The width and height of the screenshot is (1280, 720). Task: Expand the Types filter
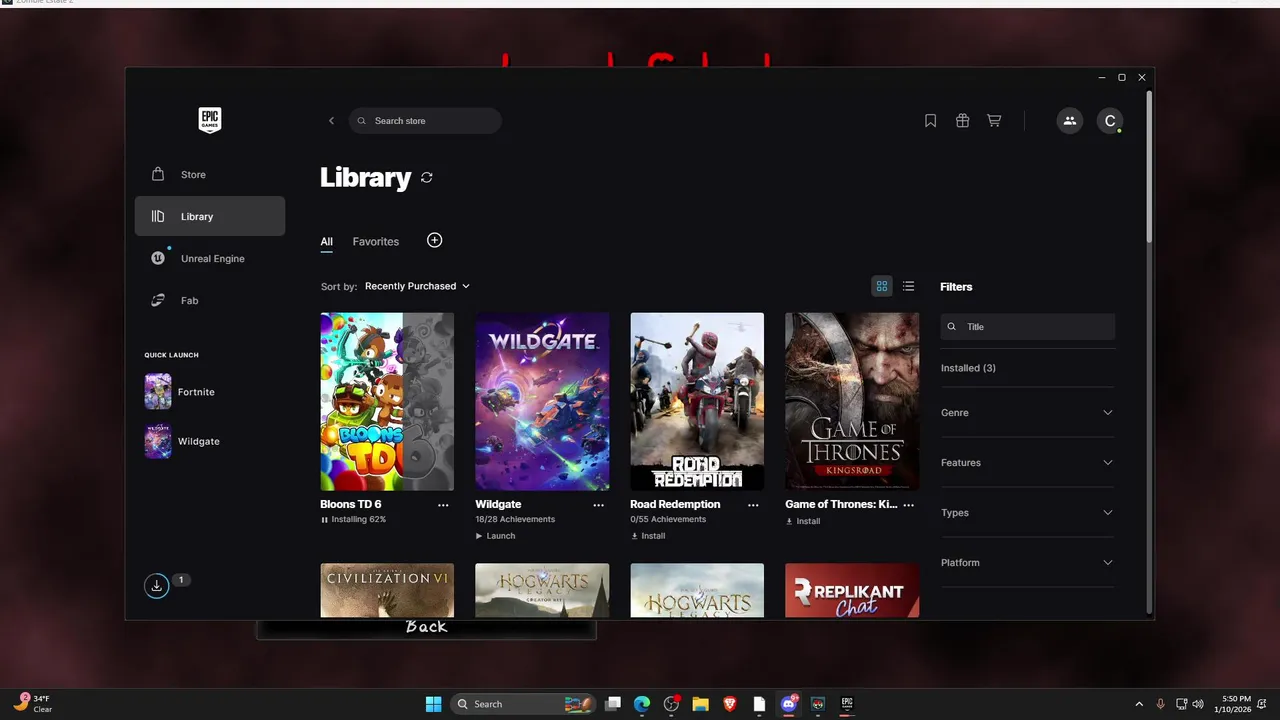point(1027,513)
